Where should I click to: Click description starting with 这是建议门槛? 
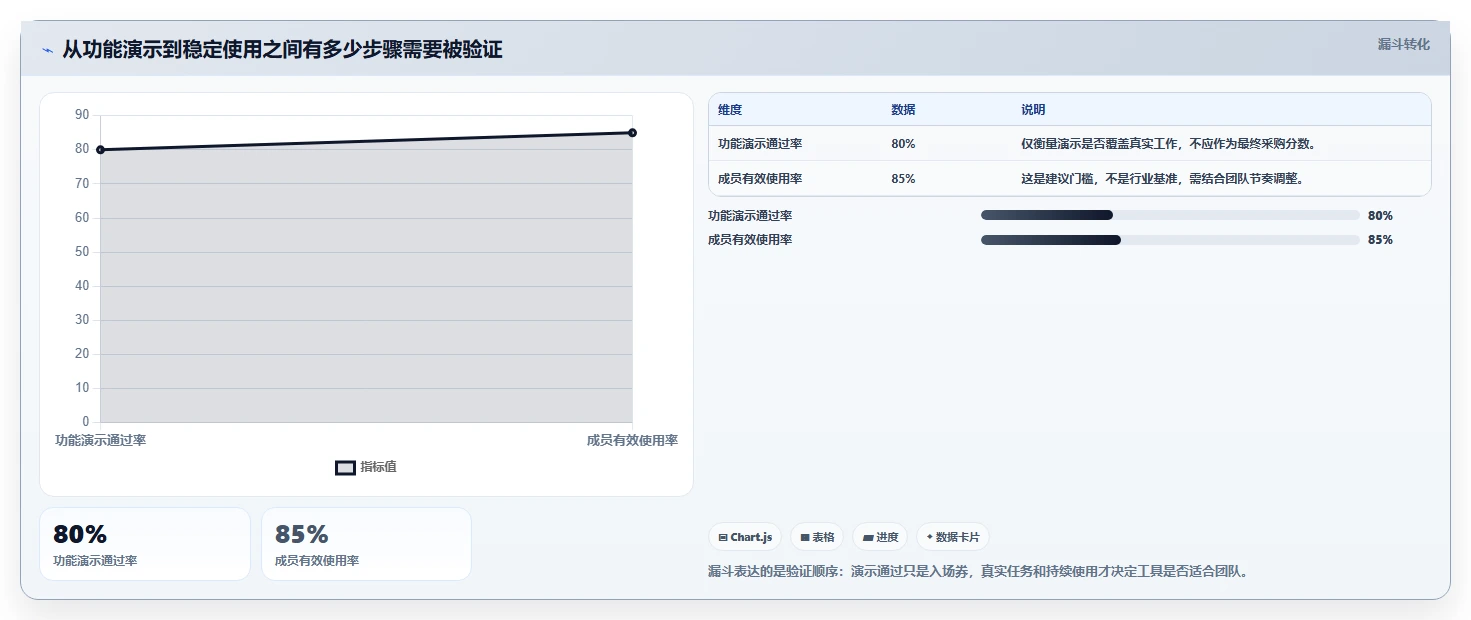point(1163,179)
